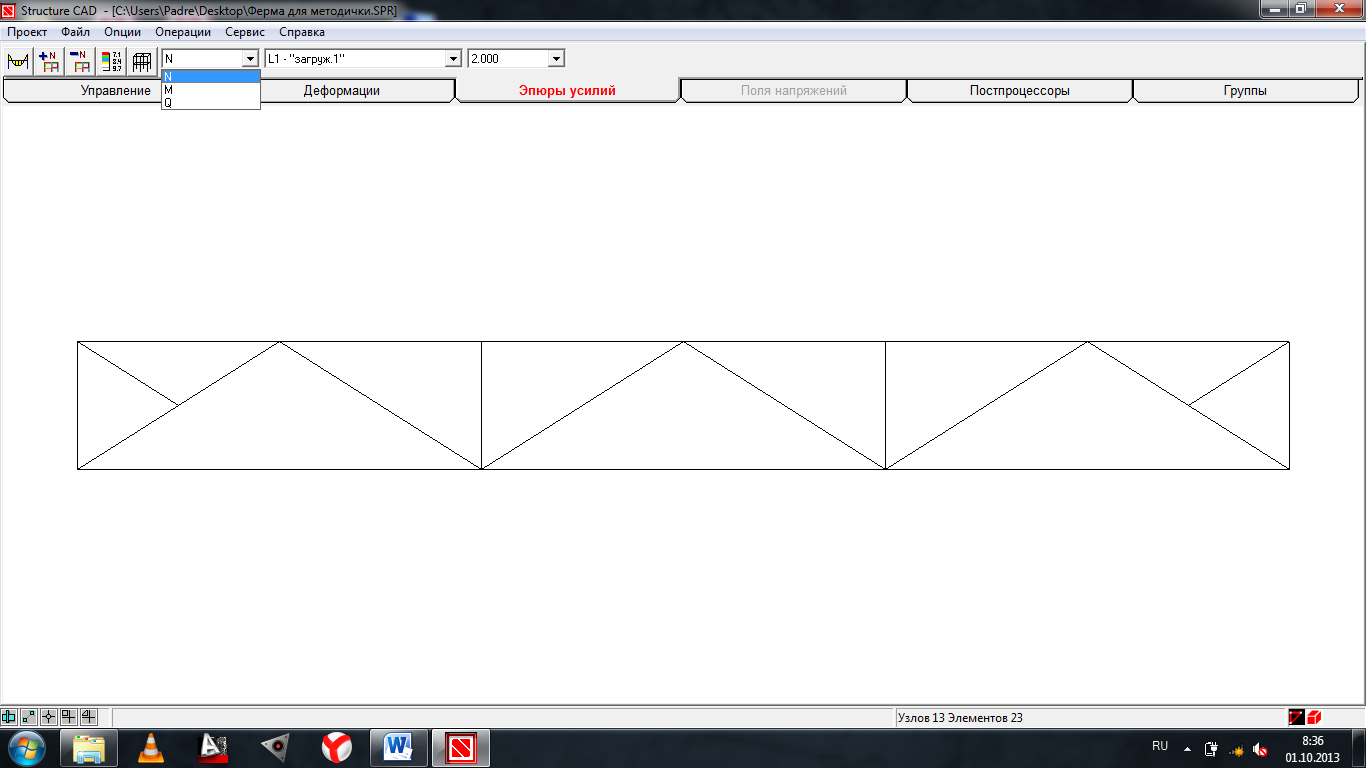Show hidden tray icons arrow
Screen dimensions: 1366x768
[x=1187, y=748]
